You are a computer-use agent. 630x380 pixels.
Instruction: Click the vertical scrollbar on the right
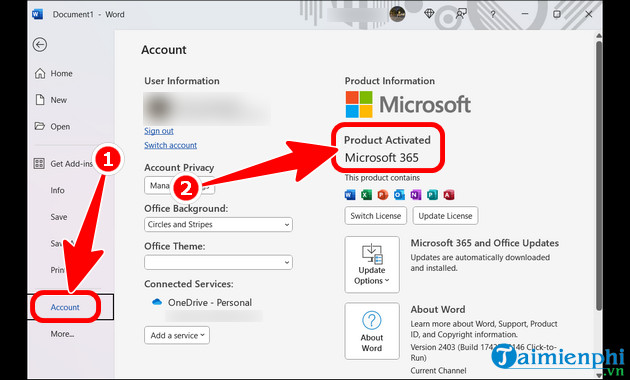pos(599,176)
